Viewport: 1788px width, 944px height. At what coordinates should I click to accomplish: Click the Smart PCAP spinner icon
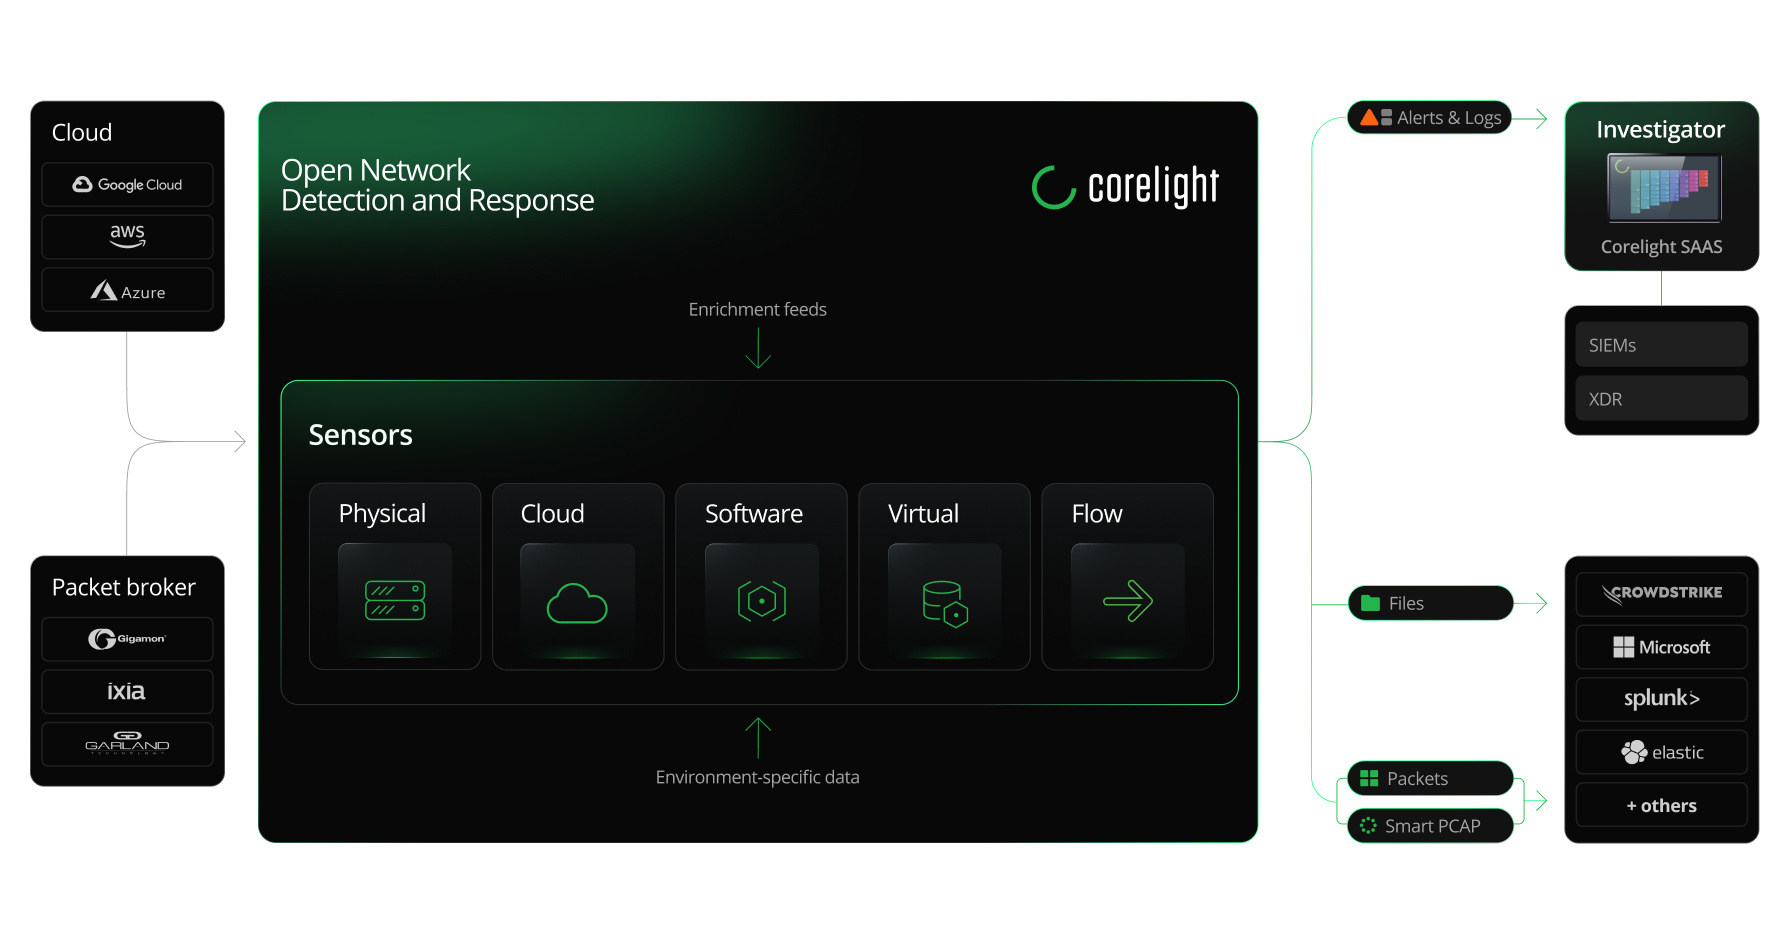(1368, 825)
